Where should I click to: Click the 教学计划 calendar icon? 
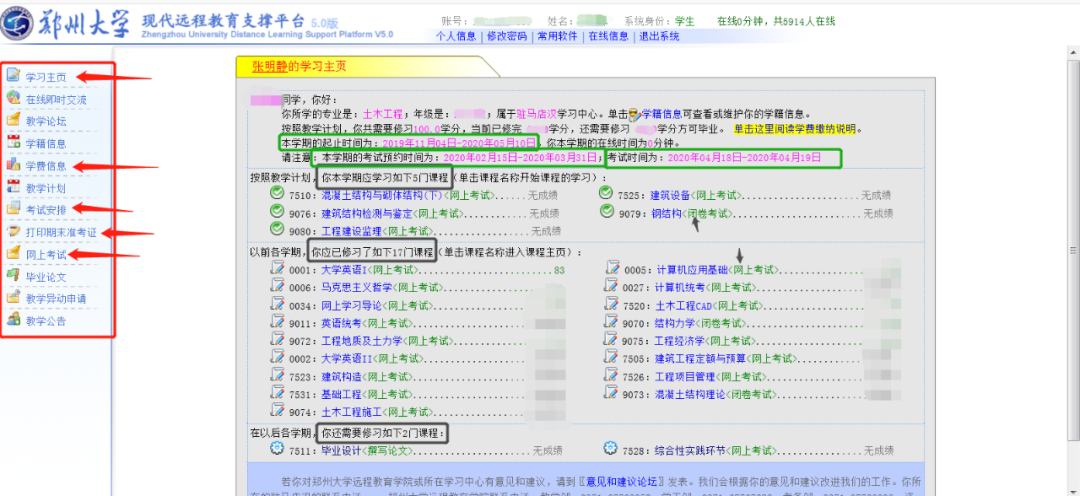pyautogui.click(x=13, y=187)
